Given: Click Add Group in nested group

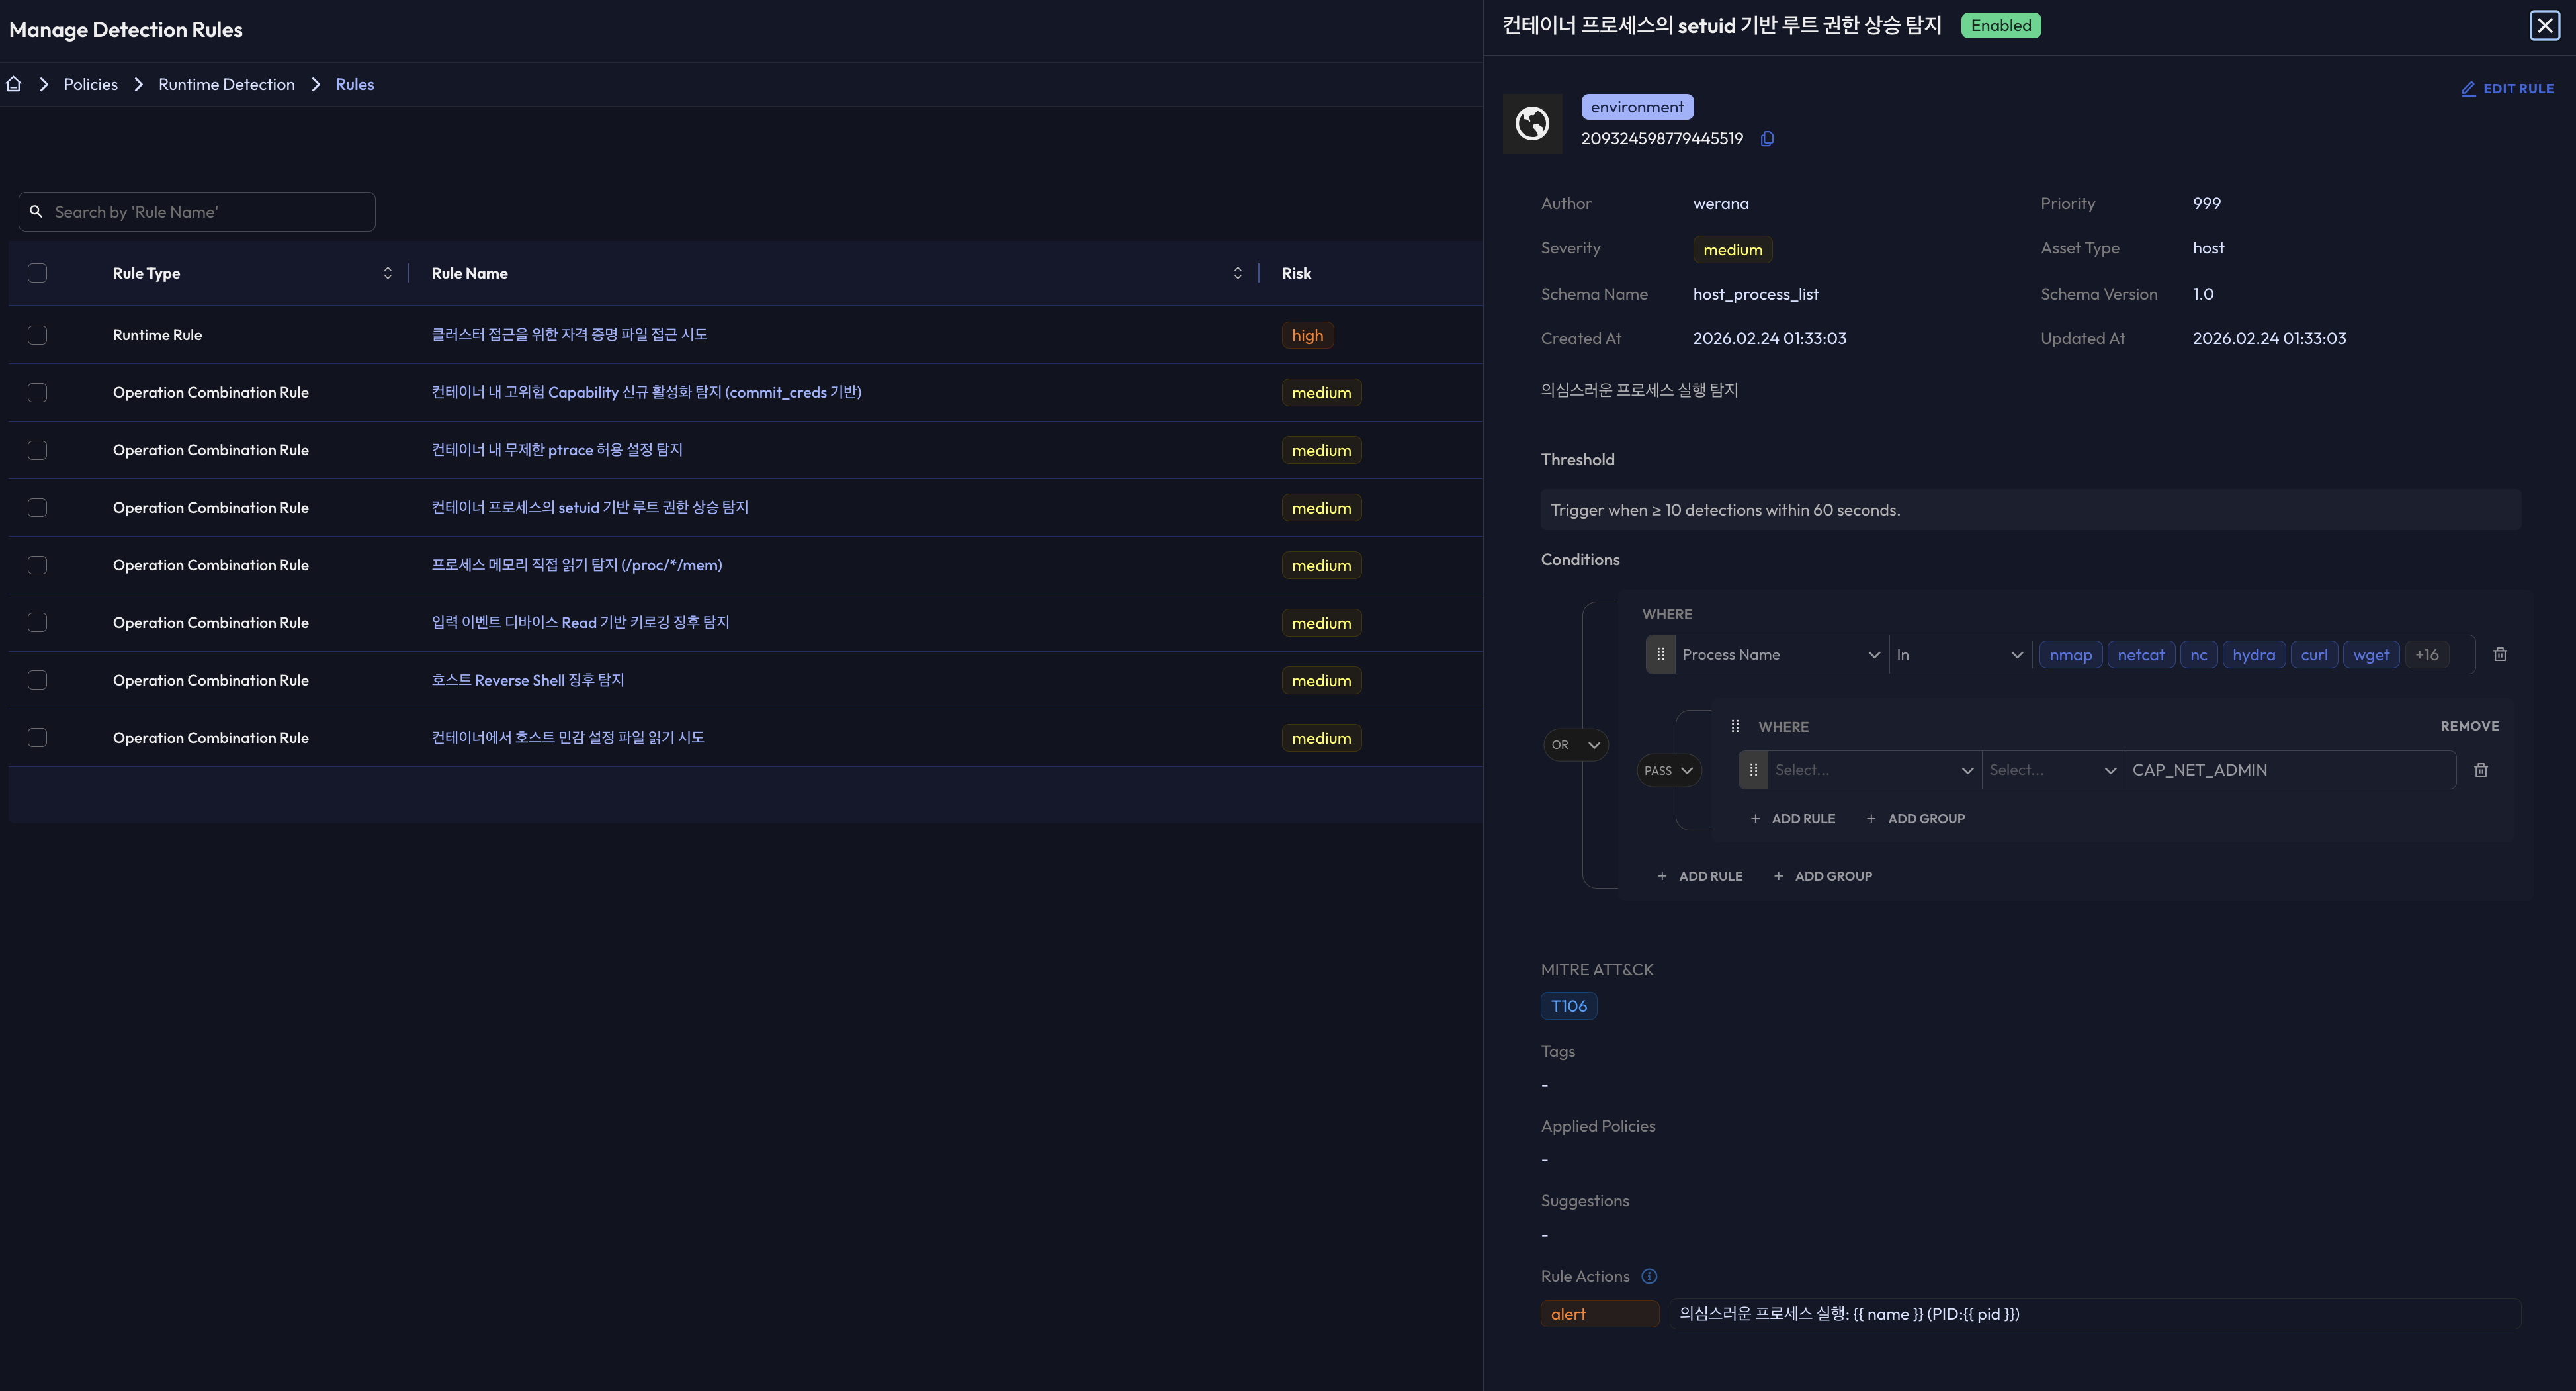Looking at the screenshot, I should (1915, 818).
